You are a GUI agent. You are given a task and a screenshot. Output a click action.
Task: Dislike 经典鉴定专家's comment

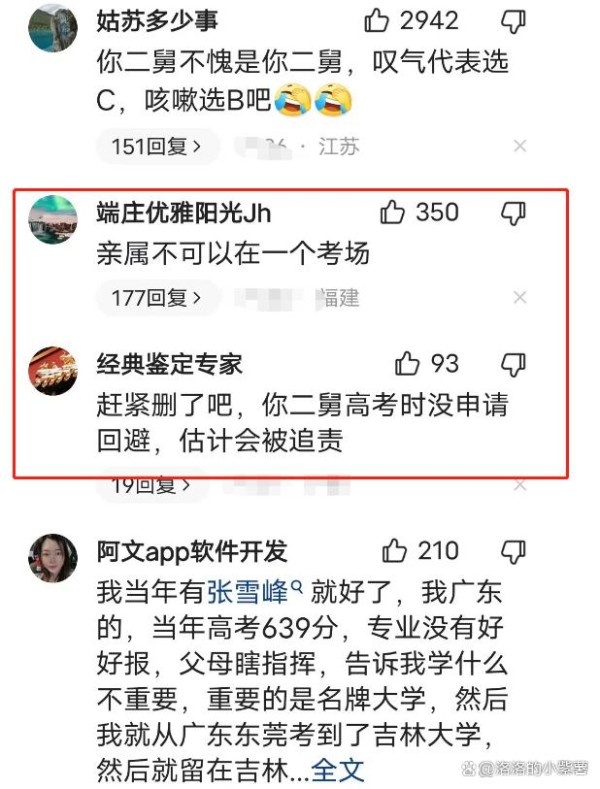[513, 364]
